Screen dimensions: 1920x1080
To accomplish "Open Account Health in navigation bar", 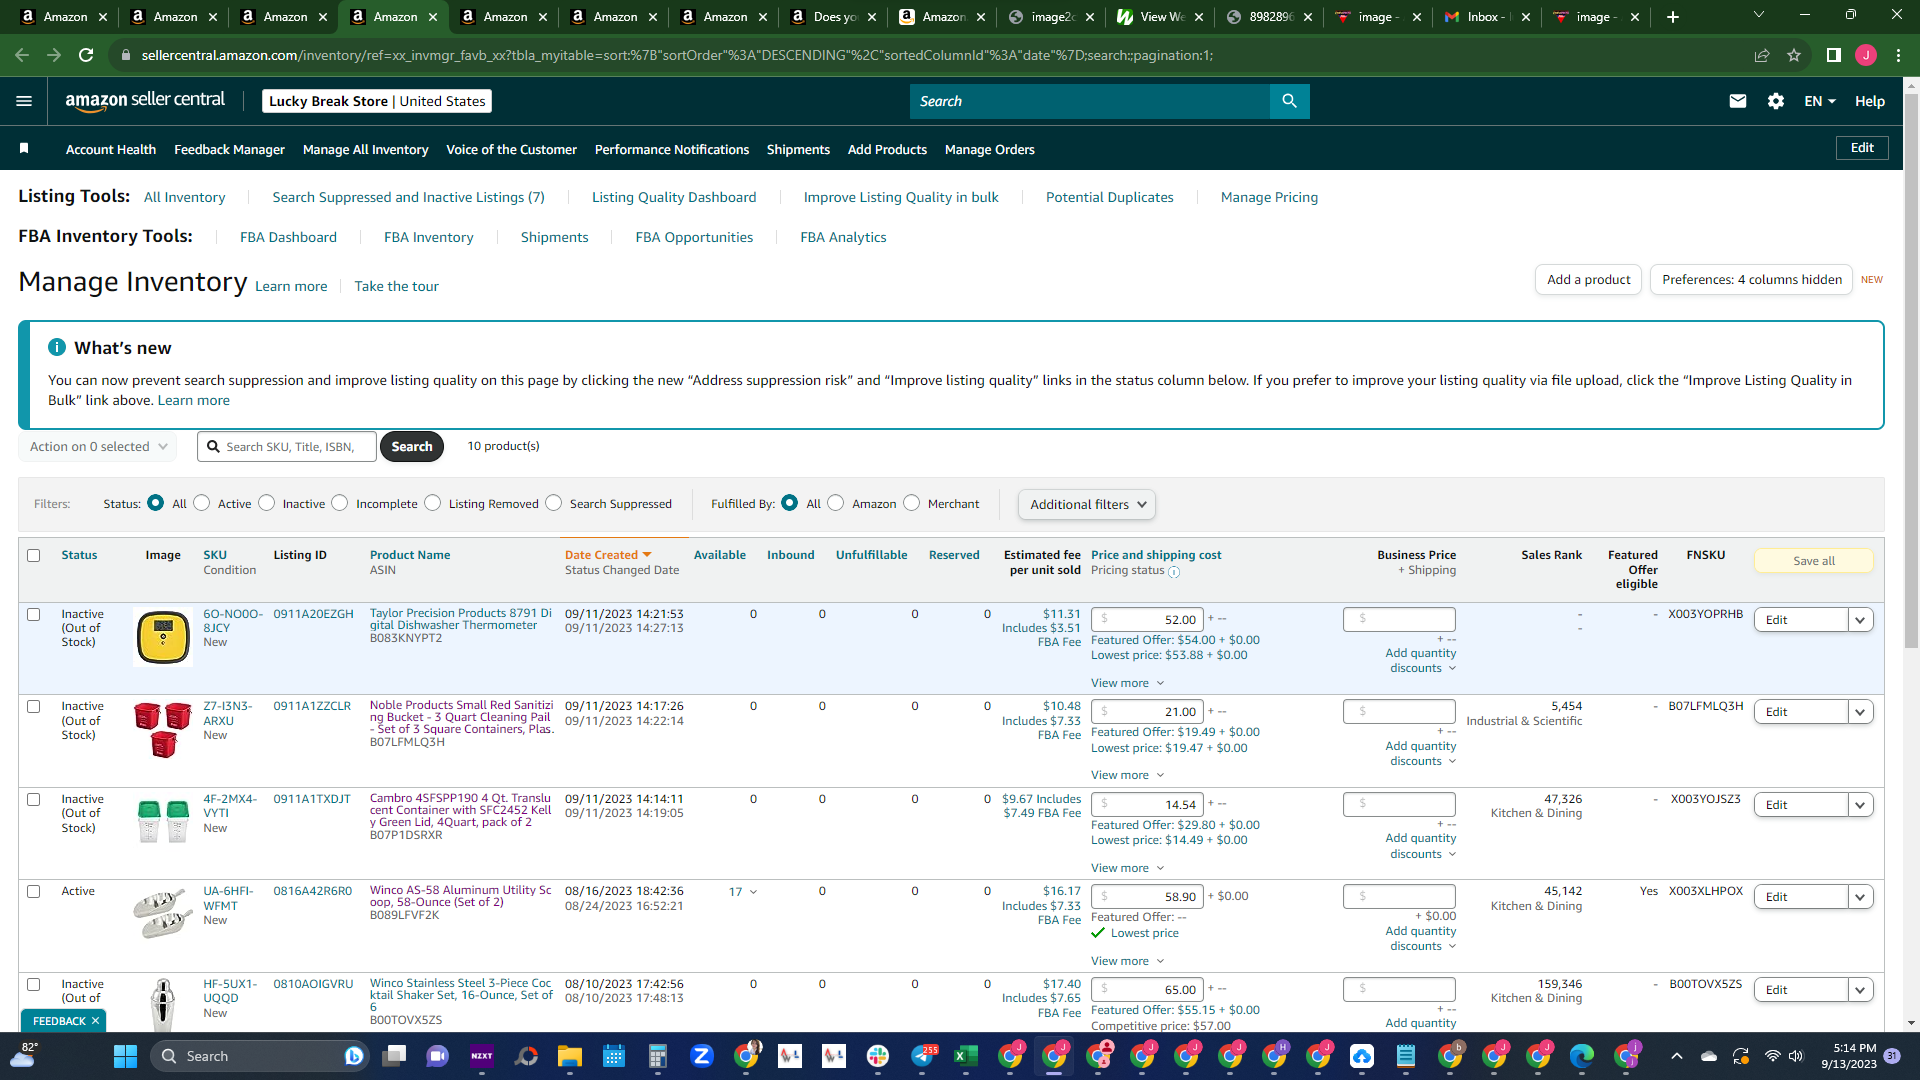I will click(111, 149).
